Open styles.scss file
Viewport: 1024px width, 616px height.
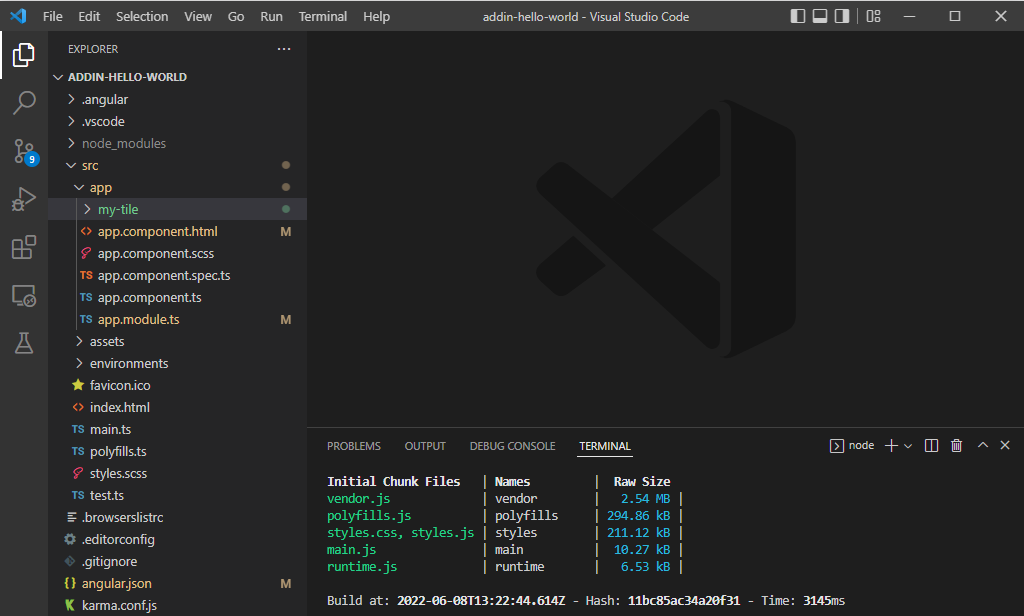178,473
